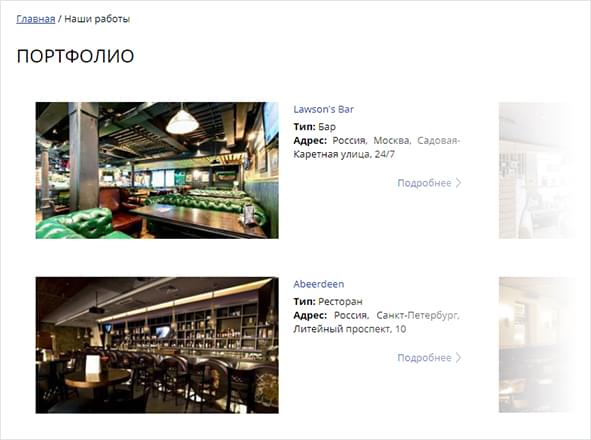Click the Тип: Ресторан label
The image size is (591, 440).
click(328, 302)
